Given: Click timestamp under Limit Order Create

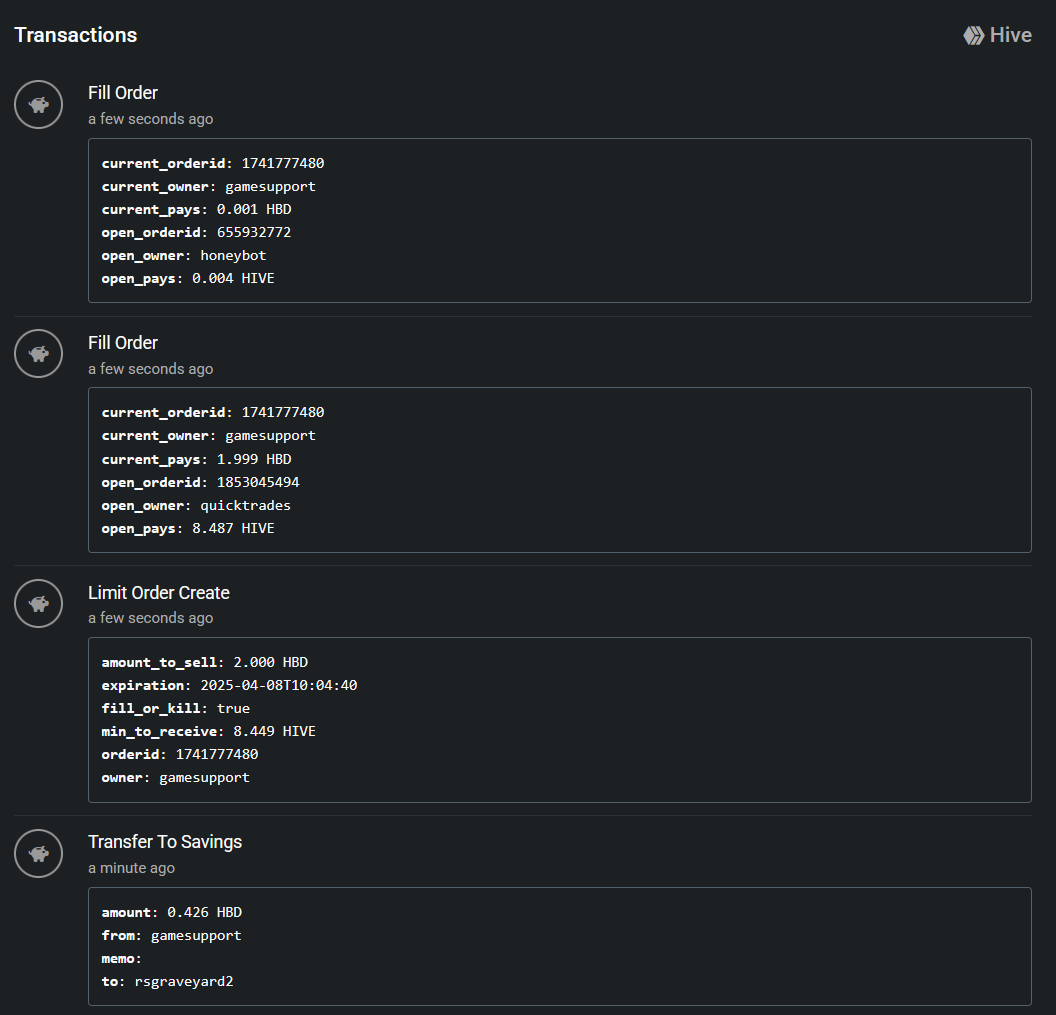Looking at the screenshot, I should (150, 618).
